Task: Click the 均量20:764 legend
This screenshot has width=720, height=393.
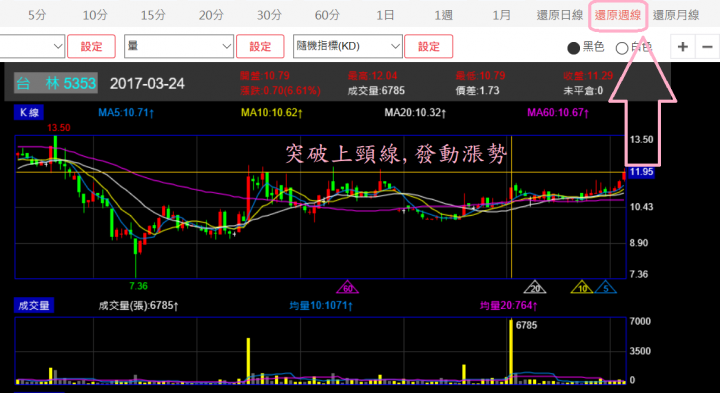Action: click(508, 305)
